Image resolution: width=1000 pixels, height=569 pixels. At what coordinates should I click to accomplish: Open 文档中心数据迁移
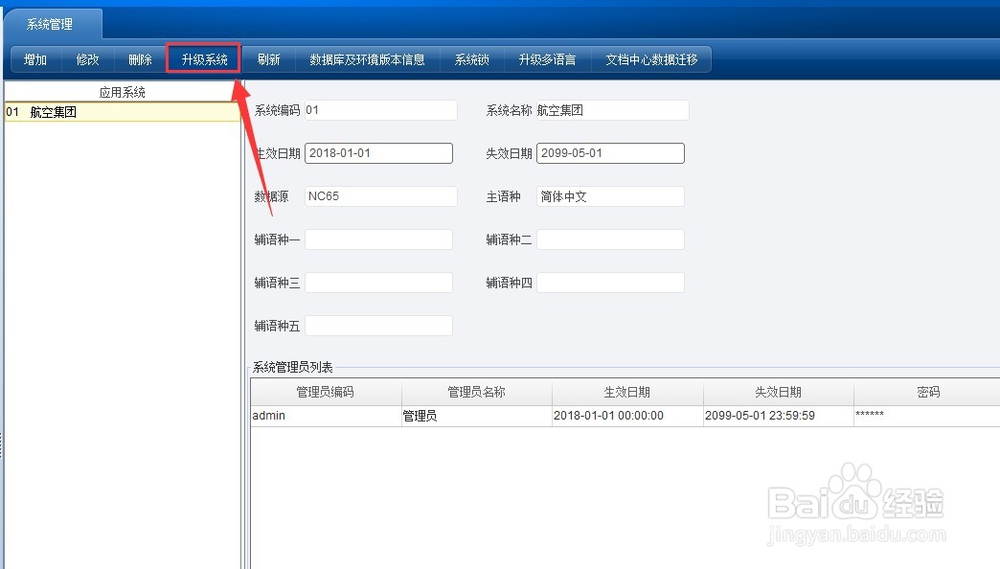click(x=651, y=59)
